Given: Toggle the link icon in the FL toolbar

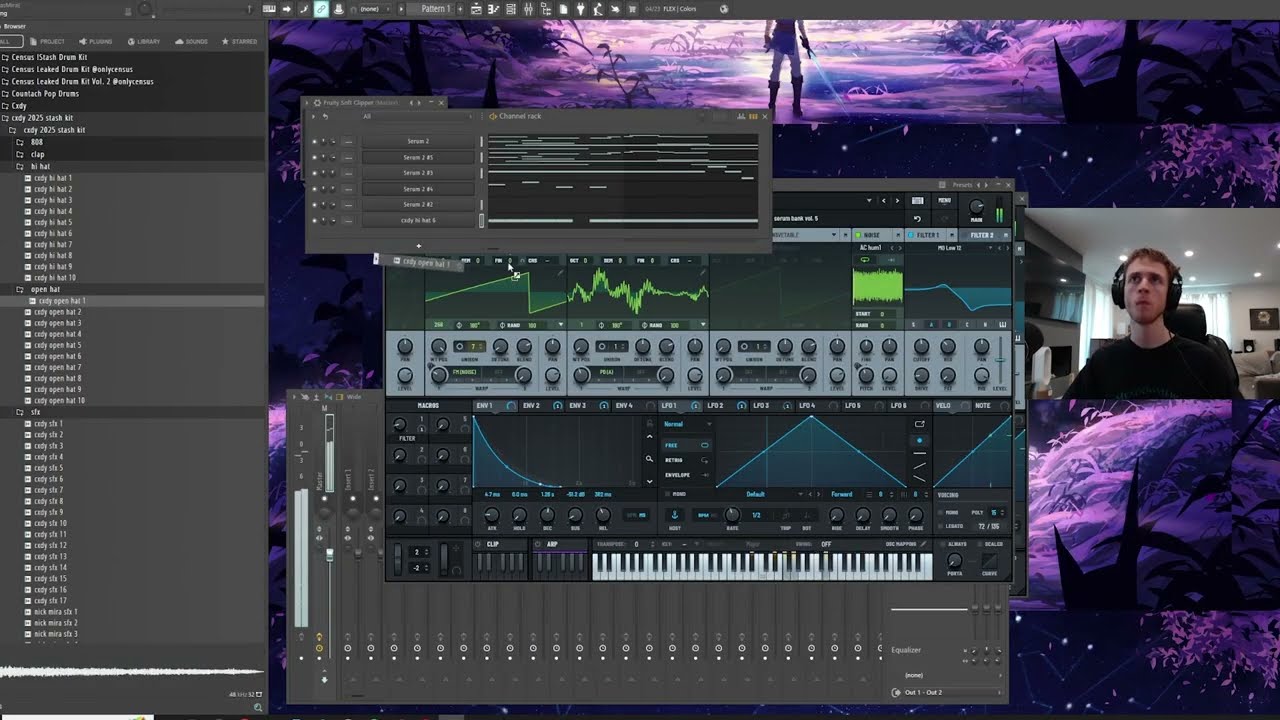Looking at the screenshot, I should (x=321, y=9).
